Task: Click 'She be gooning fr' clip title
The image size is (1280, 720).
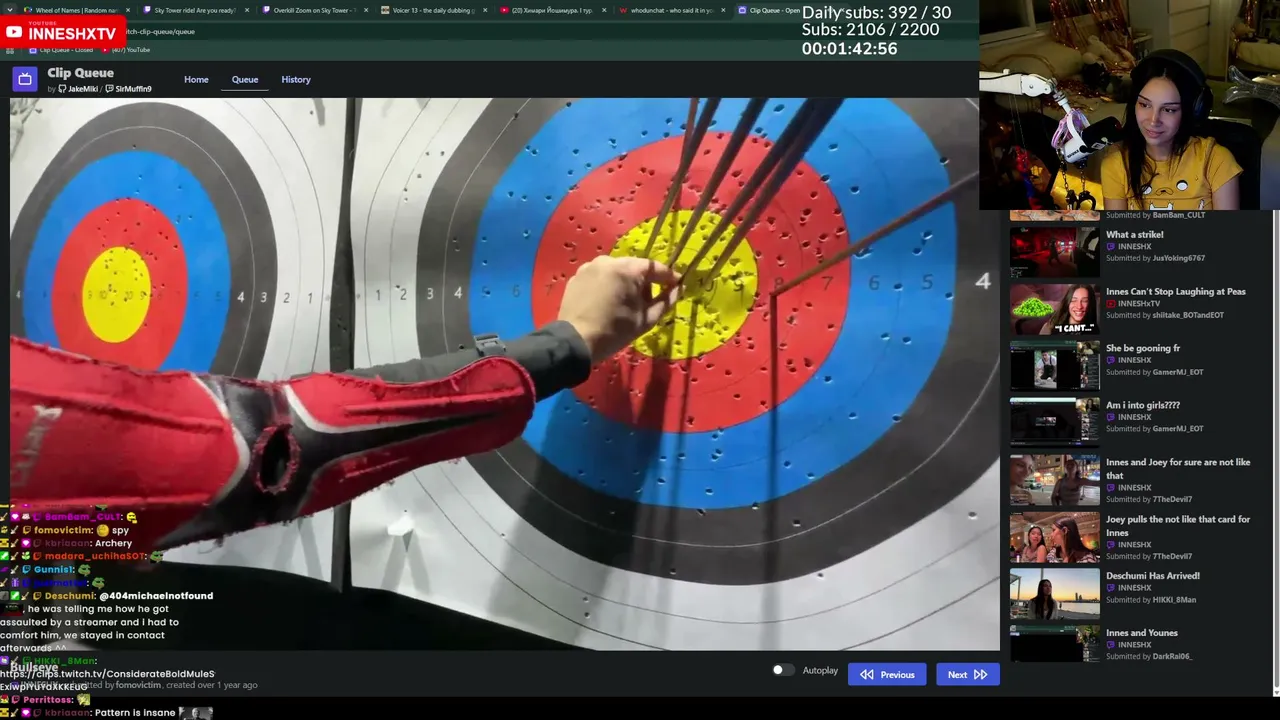Action: [x=1143, y=348]
